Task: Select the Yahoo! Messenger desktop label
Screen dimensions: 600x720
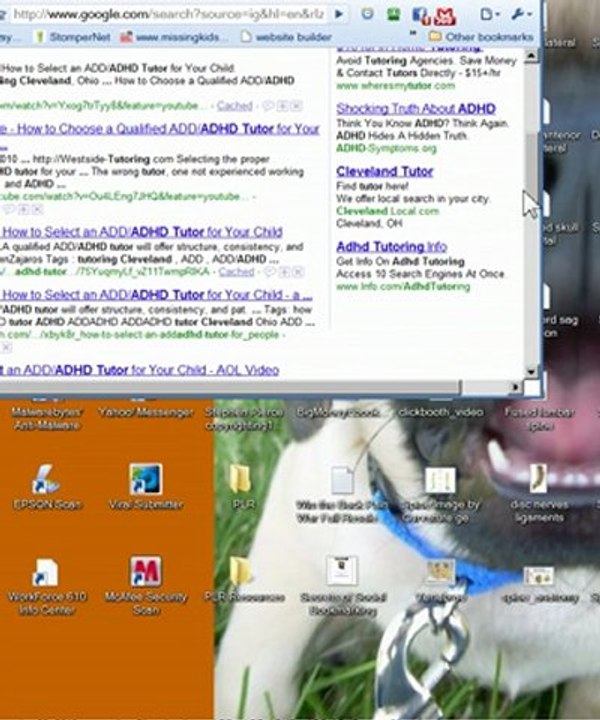Action: point(146,412)
